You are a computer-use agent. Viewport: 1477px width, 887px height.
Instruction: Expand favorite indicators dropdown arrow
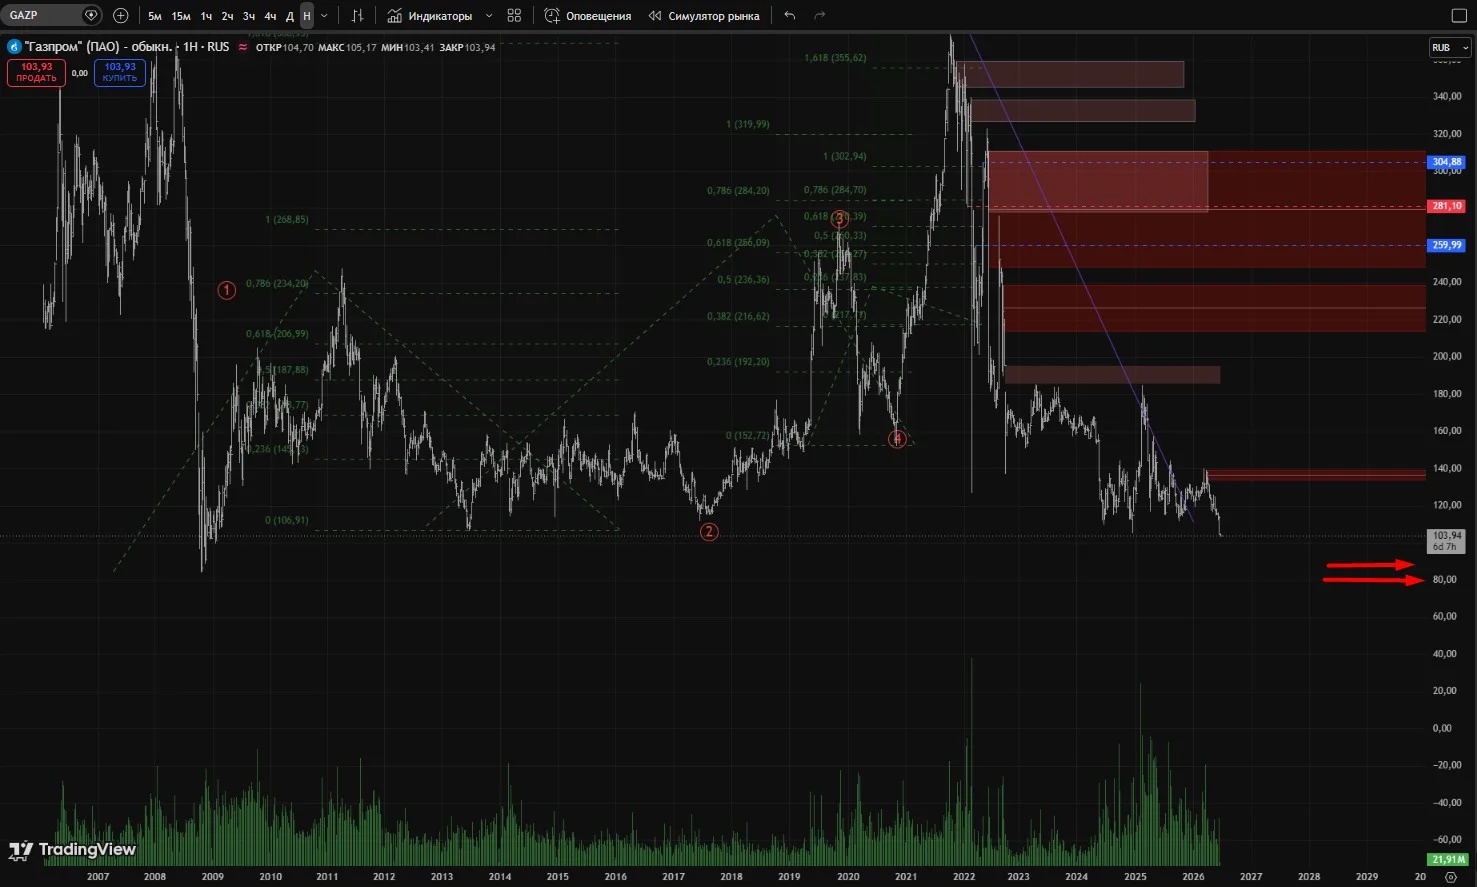coord(489,16)
